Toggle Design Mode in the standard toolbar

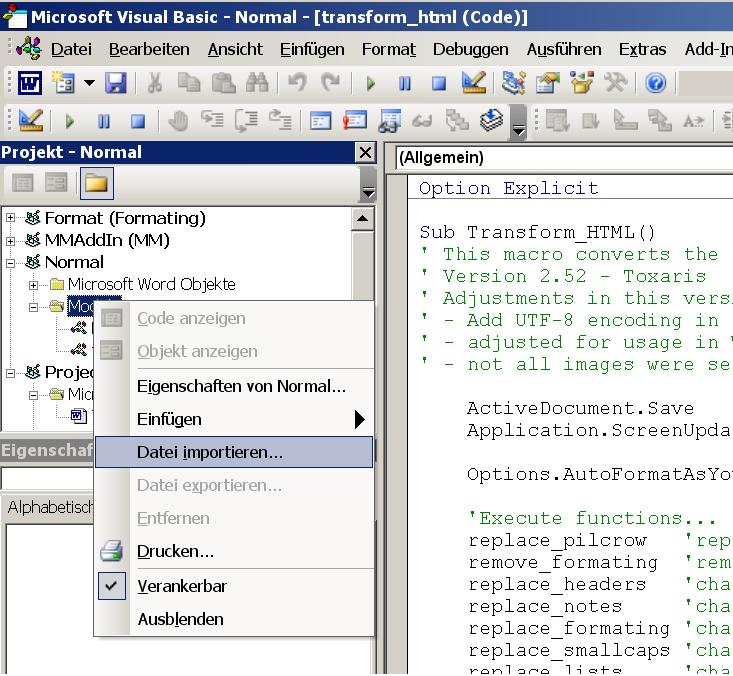click(x=474, y=83)
